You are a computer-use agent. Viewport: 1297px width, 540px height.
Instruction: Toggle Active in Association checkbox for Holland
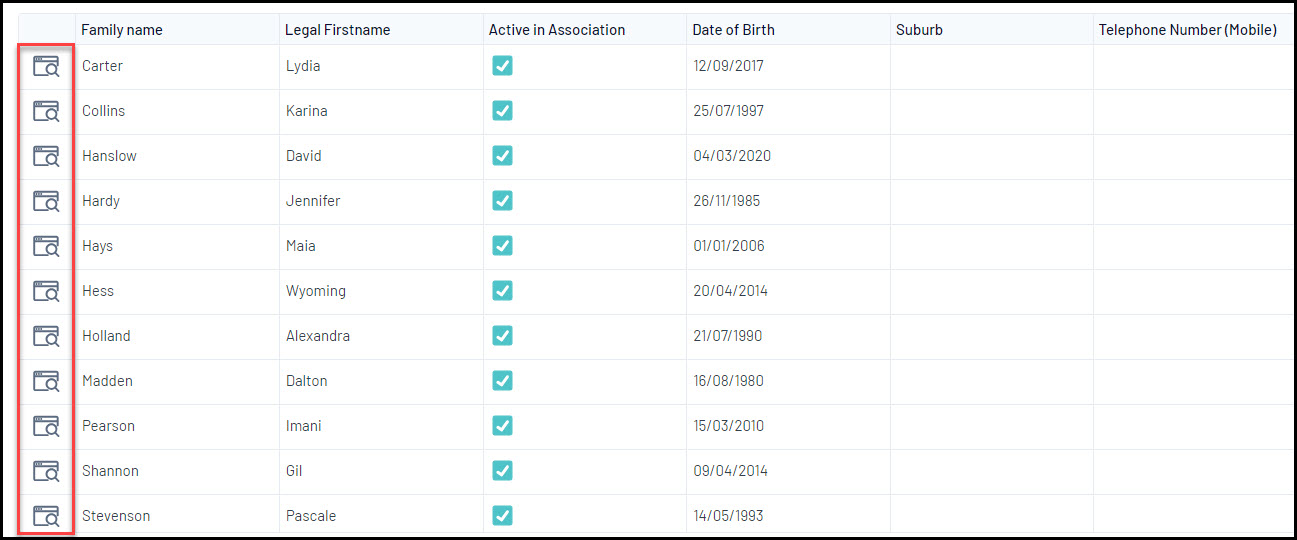[502, 336]
